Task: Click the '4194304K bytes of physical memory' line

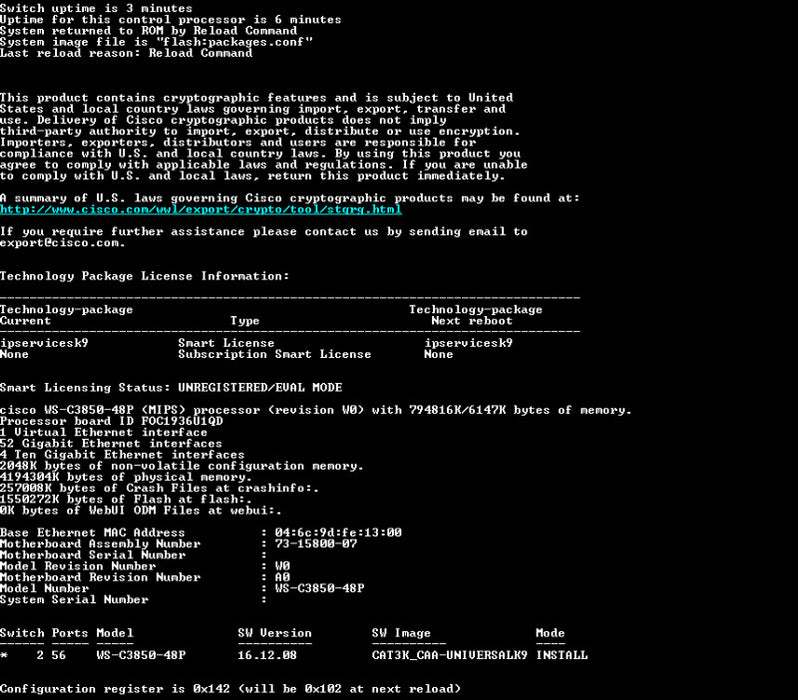Action: click(126, 477)
